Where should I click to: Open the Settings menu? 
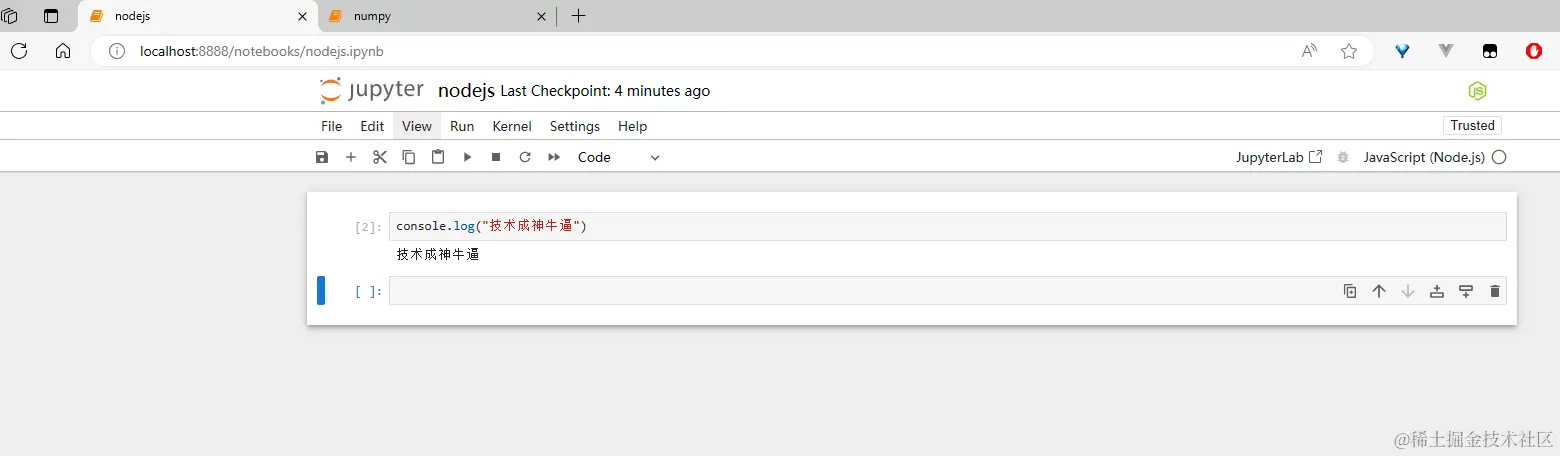tap(574, 126)
